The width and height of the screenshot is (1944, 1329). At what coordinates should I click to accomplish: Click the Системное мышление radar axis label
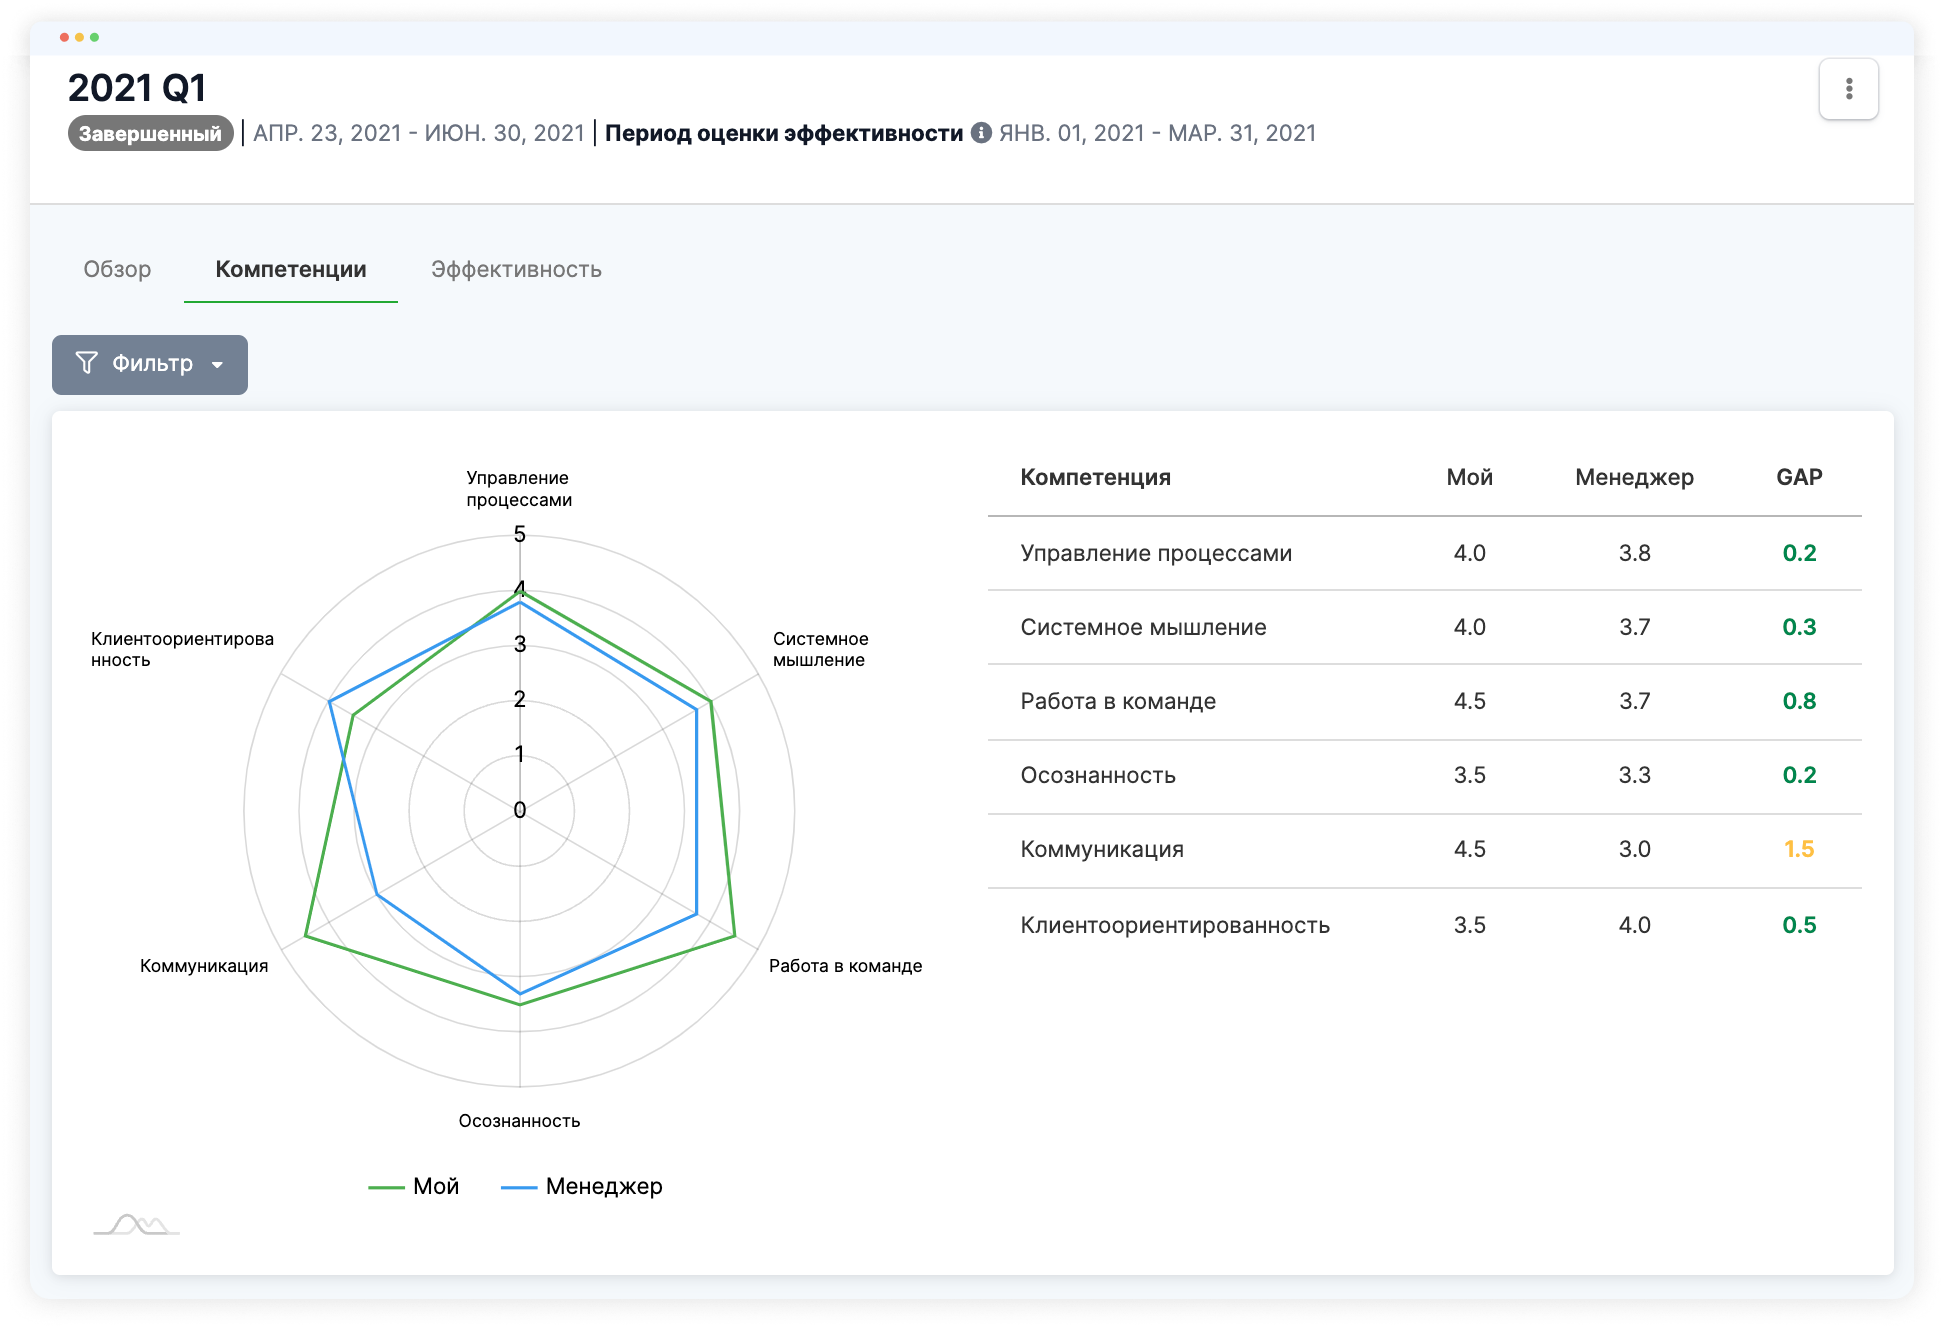pyautogui.click(x=820, y=649)
